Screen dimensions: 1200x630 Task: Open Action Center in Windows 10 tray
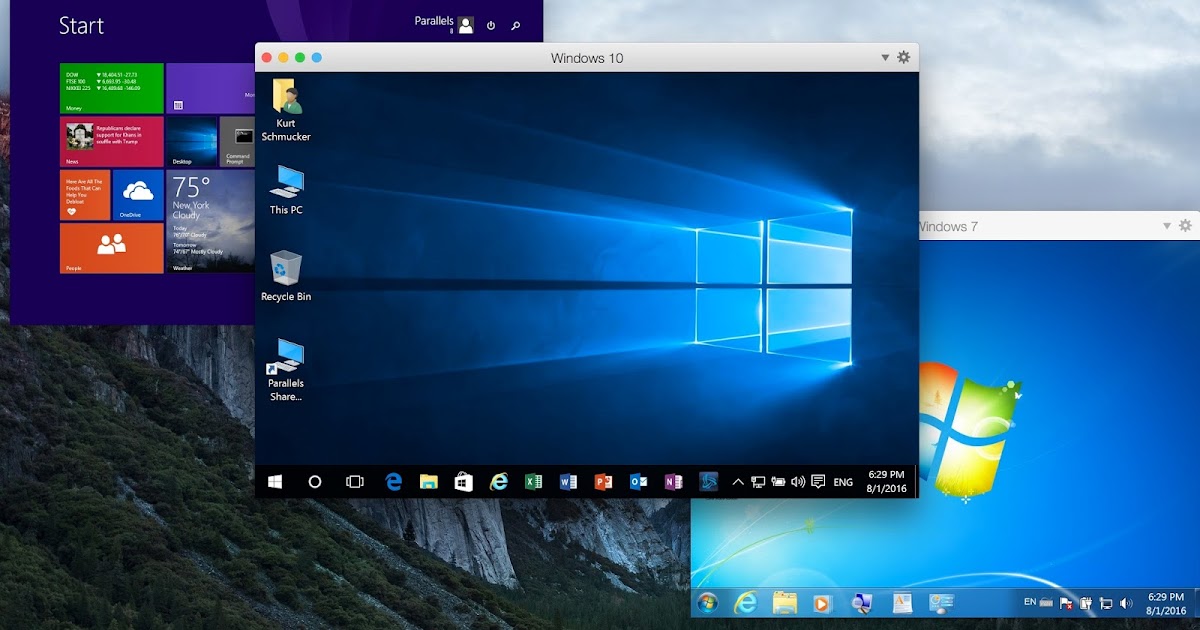click(x=818, y=482)
